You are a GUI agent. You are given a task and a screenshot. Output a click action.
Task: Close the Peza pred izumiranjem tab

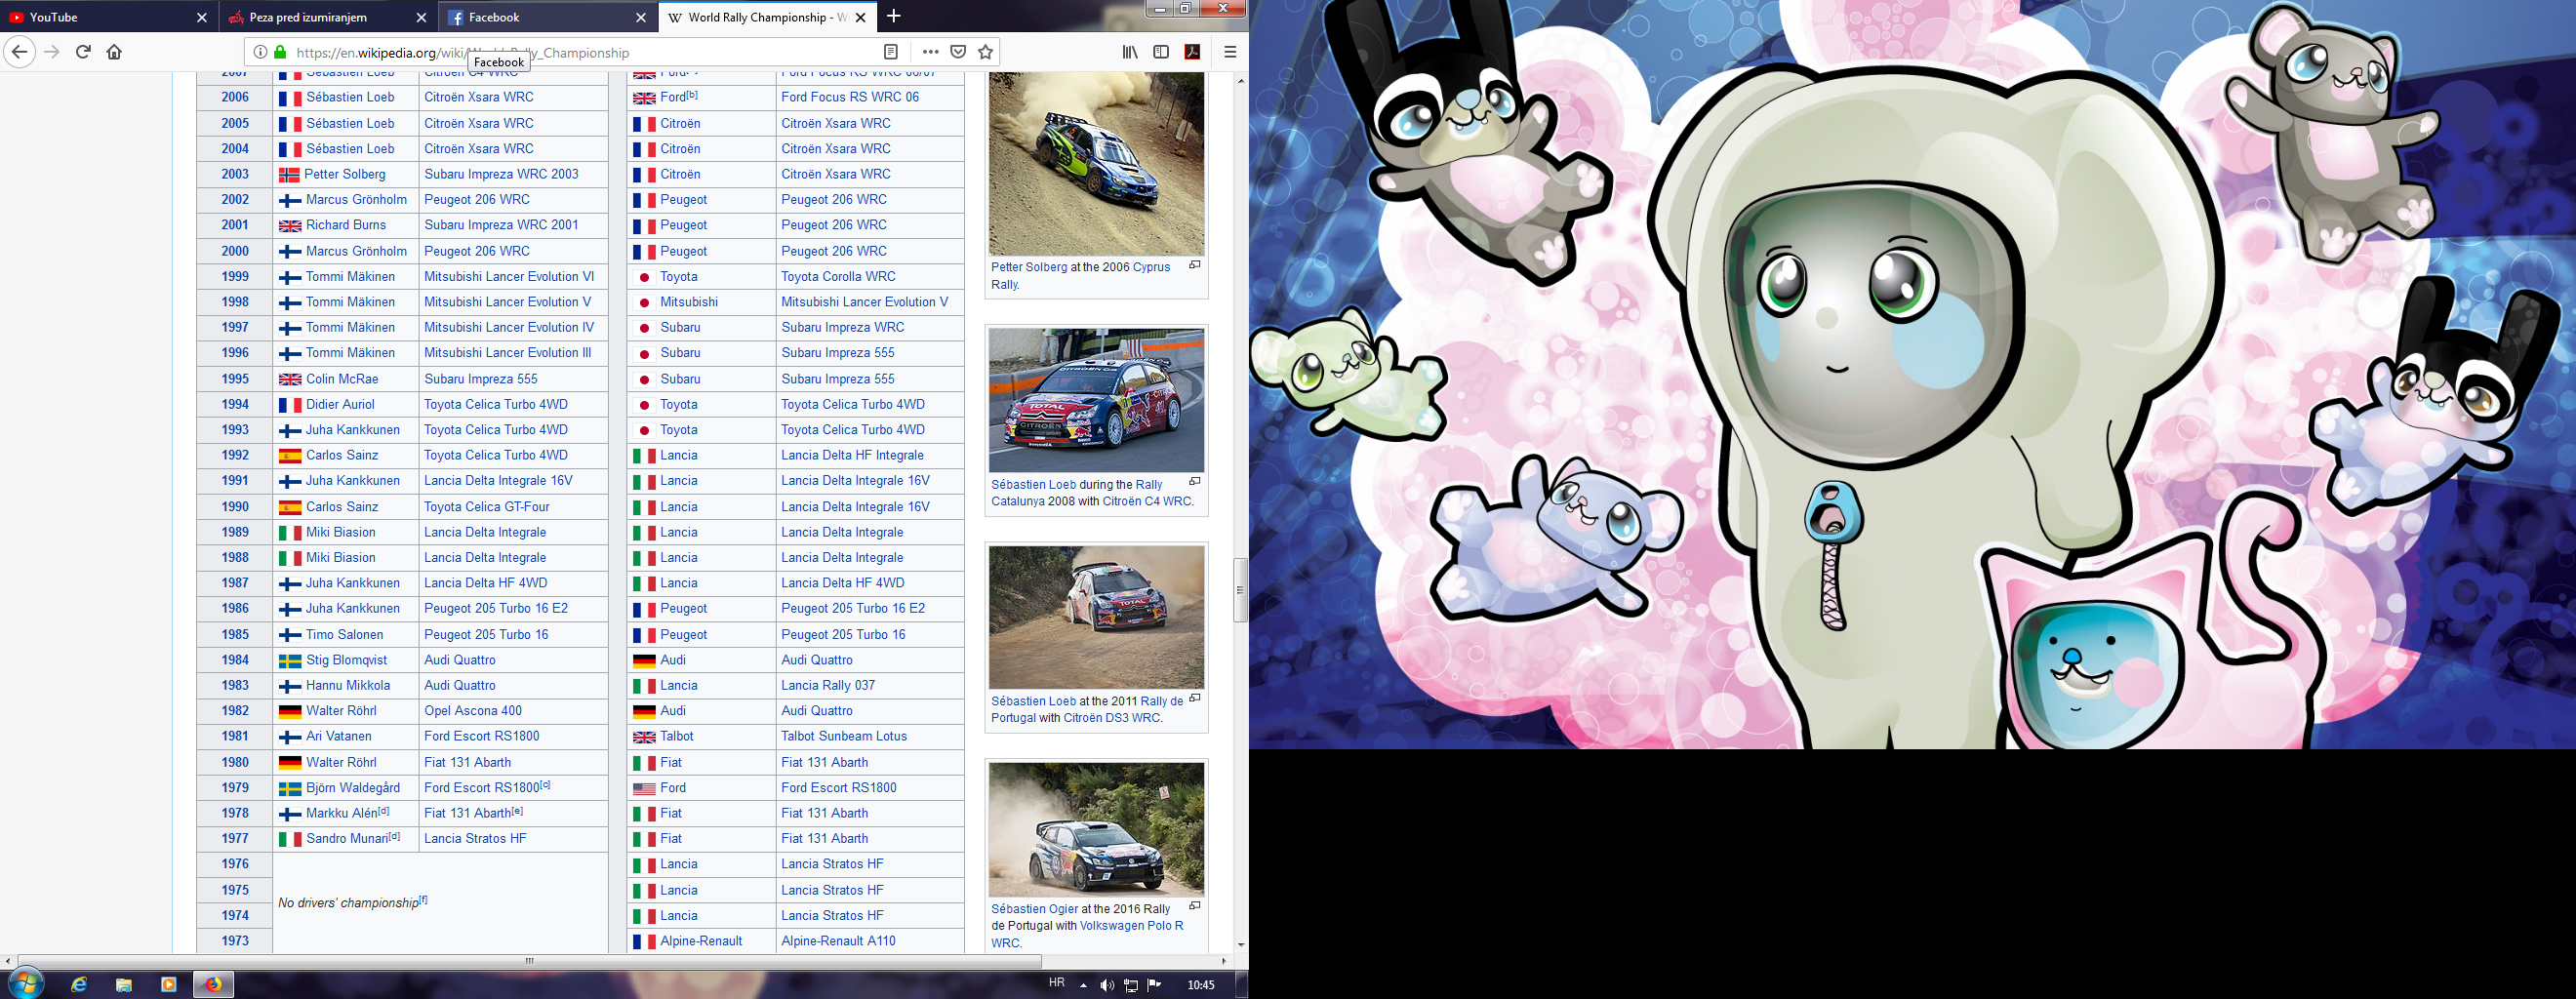pos(421,17)
